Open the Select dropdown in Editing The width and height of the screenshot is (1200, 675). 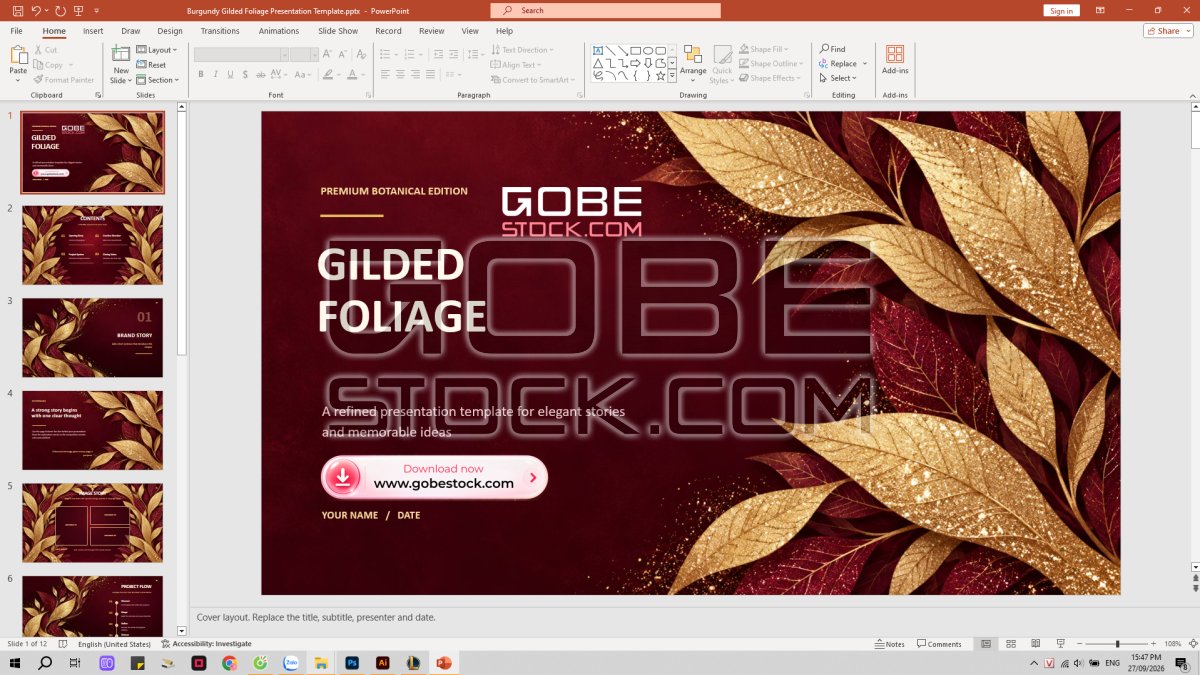coord(837,78)
